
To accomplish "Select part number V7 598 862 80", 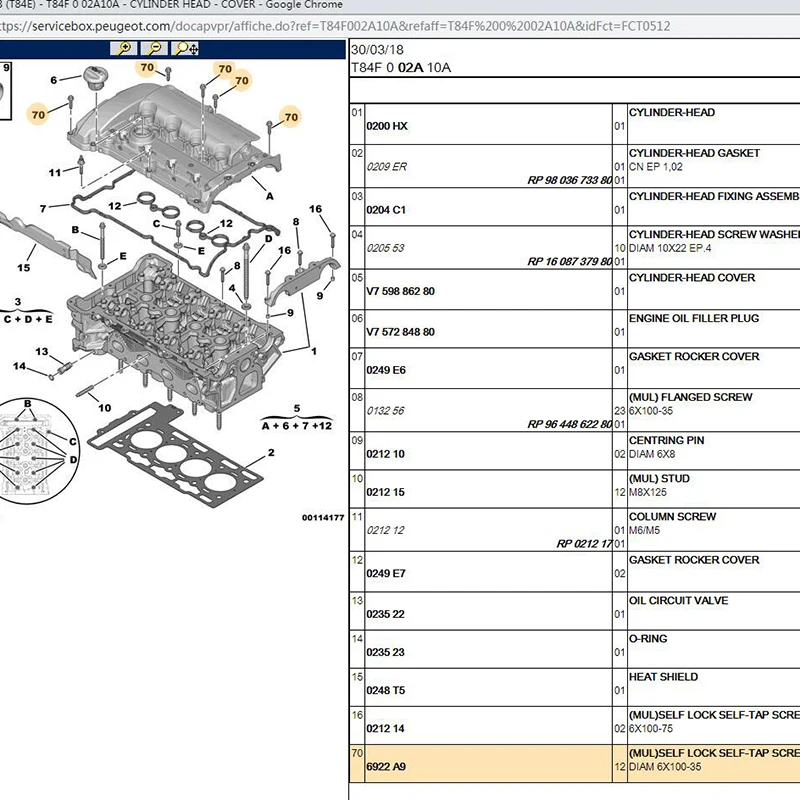I will pos(401,291).
